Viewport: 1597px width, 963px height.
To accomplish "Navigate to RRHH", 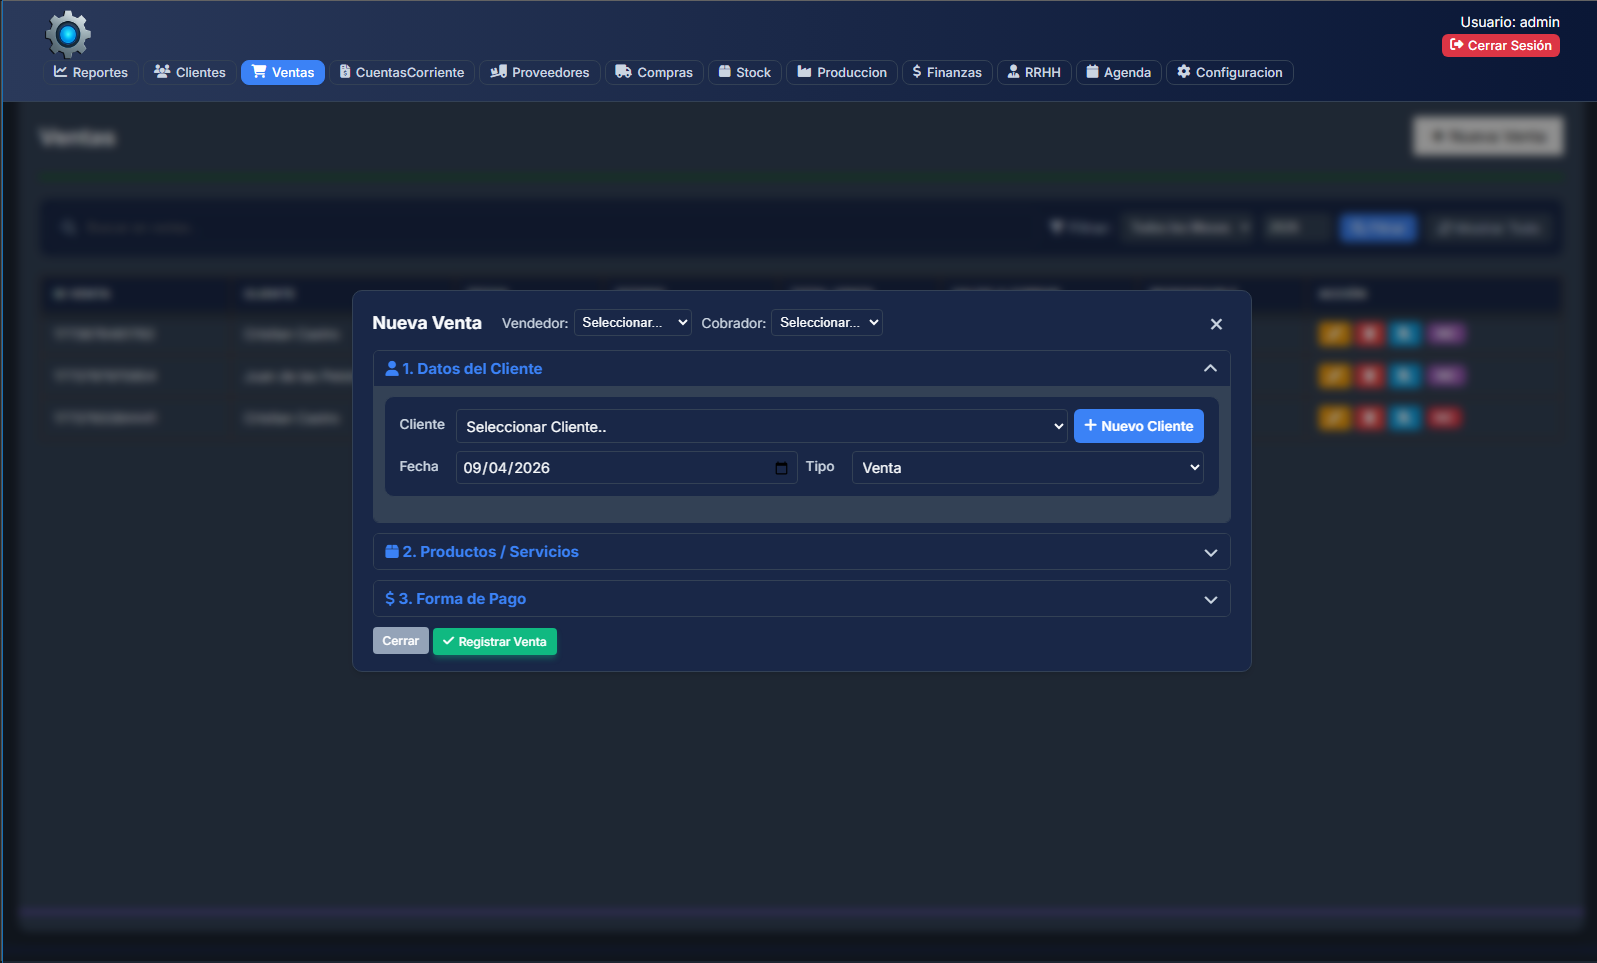I will click(1034, 72).
